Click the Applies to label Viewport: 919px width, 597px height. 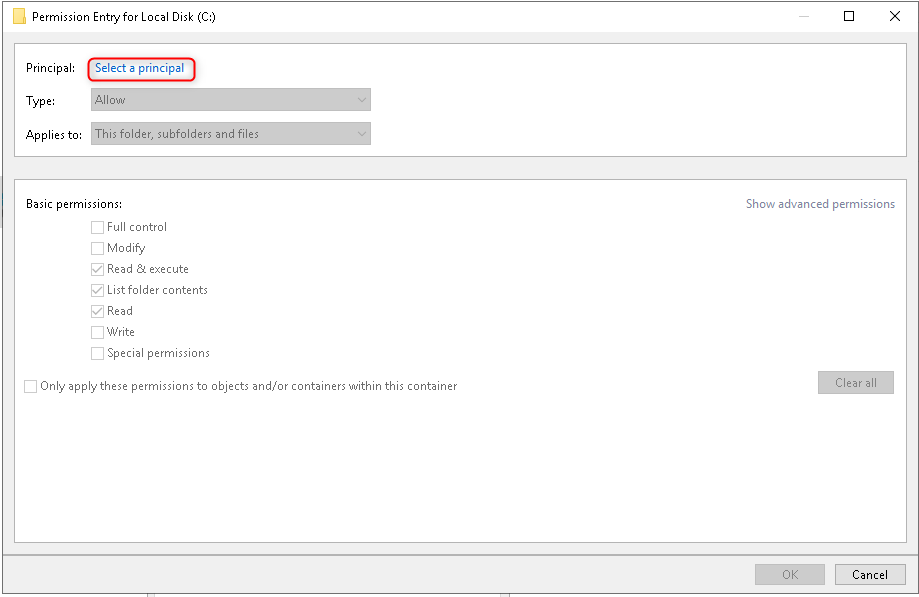54,135
